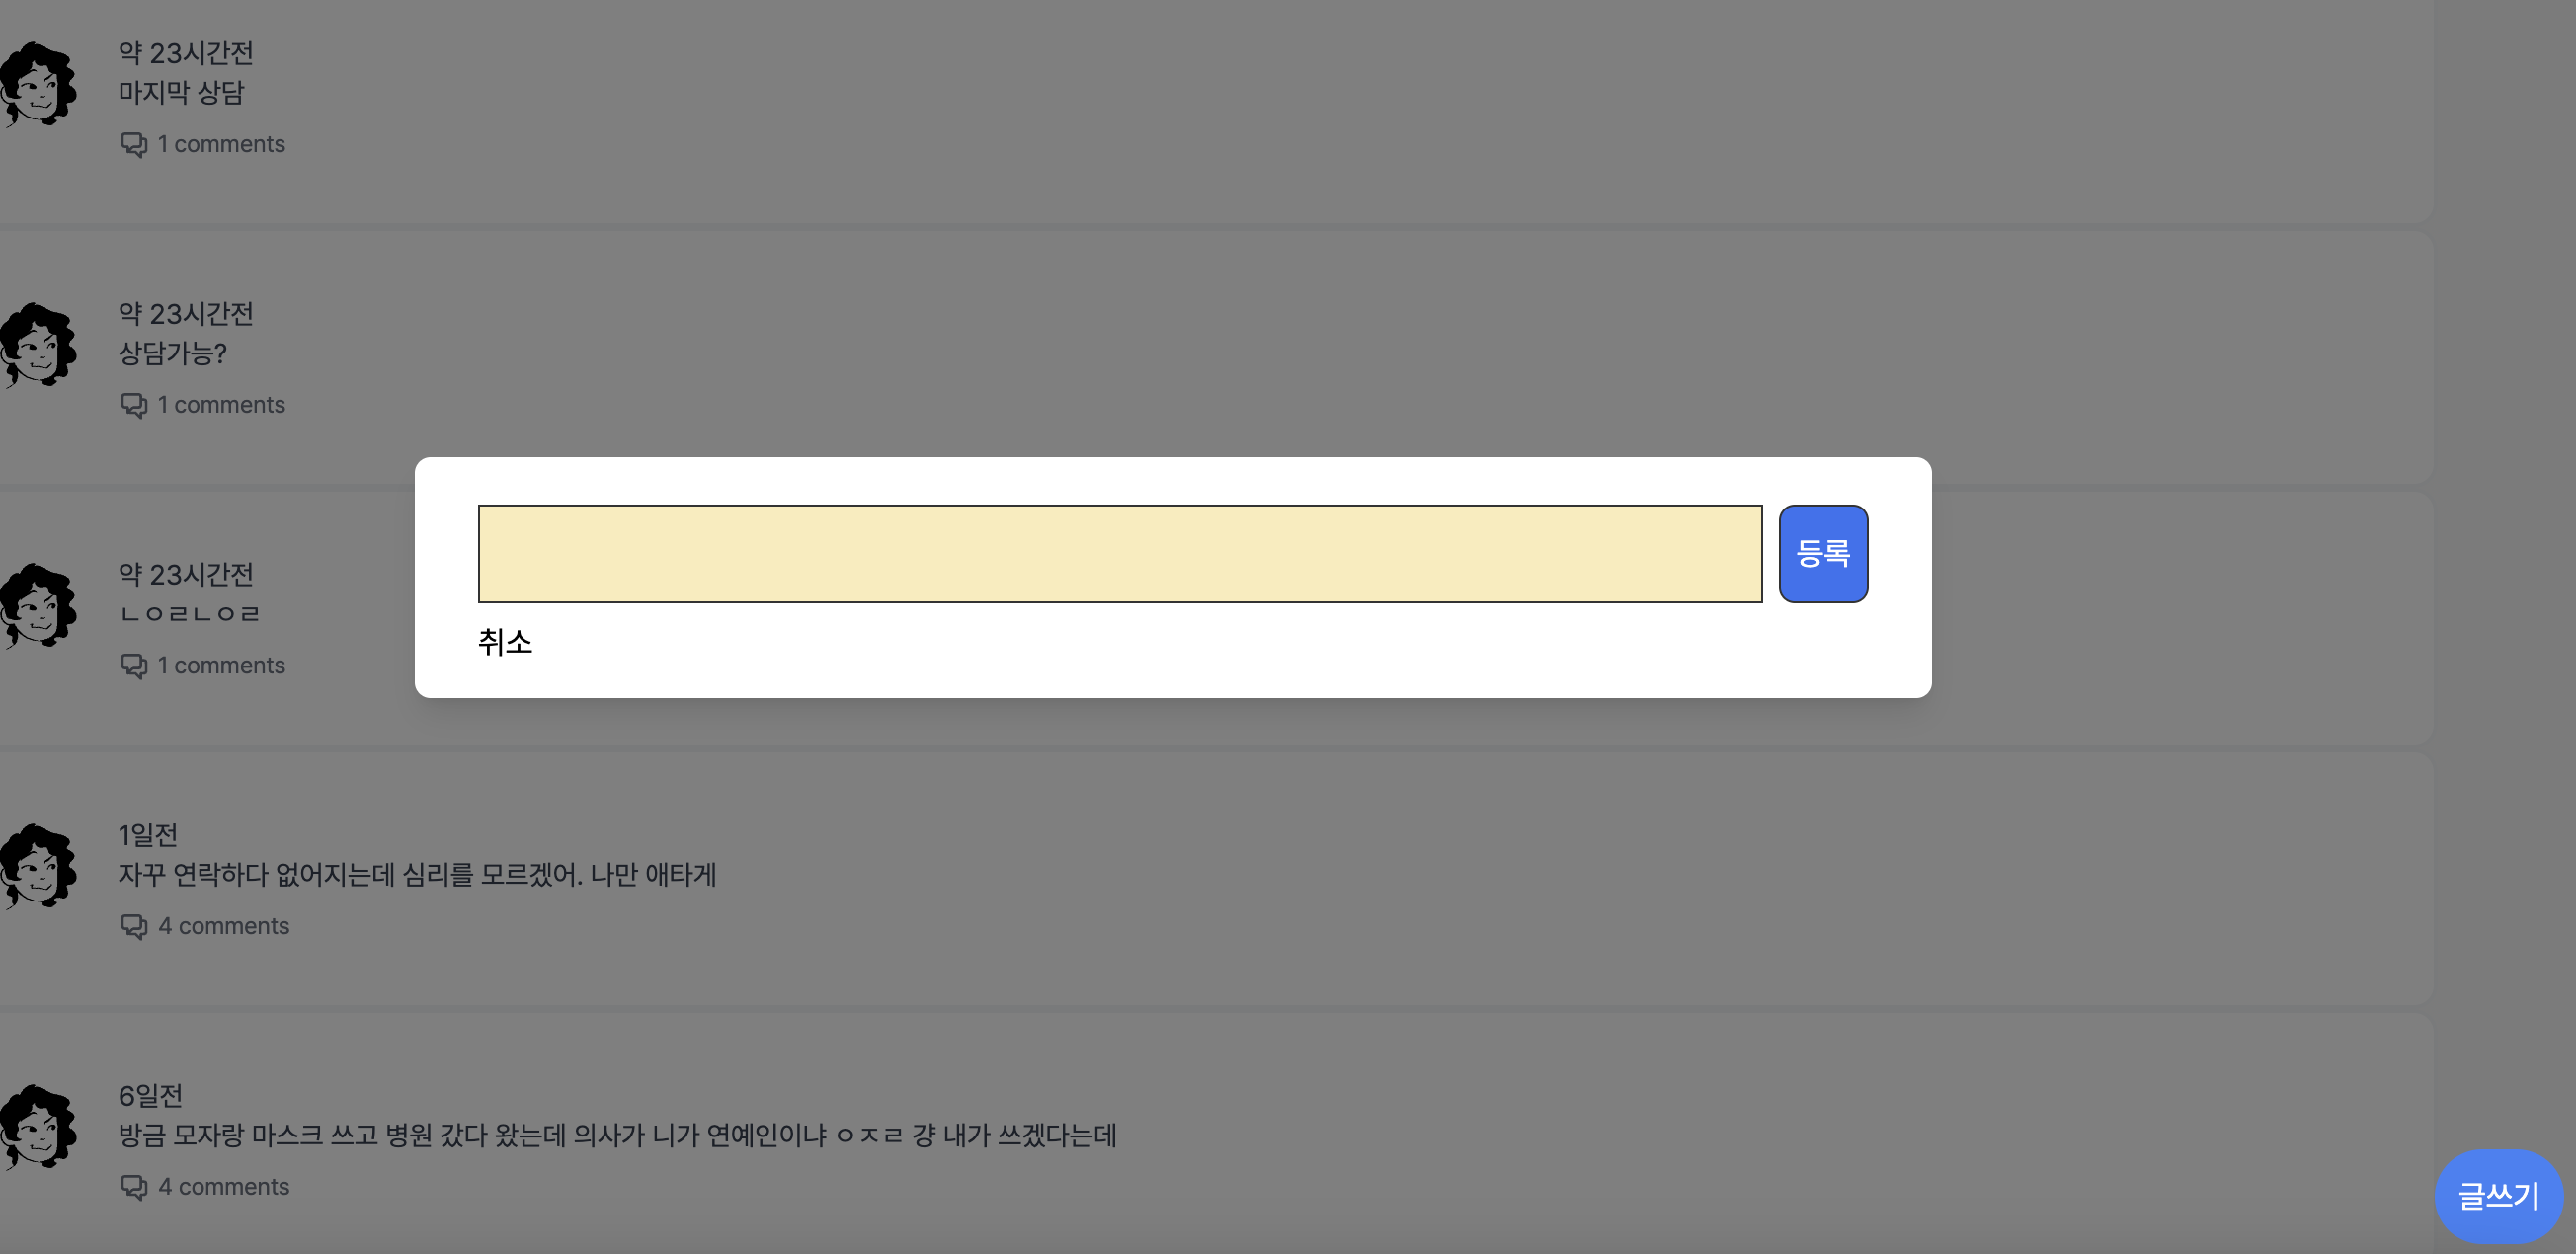Click 취소 to cancel the dialog
This screenshot has height=1254, width=2576.
coord(505,642)
